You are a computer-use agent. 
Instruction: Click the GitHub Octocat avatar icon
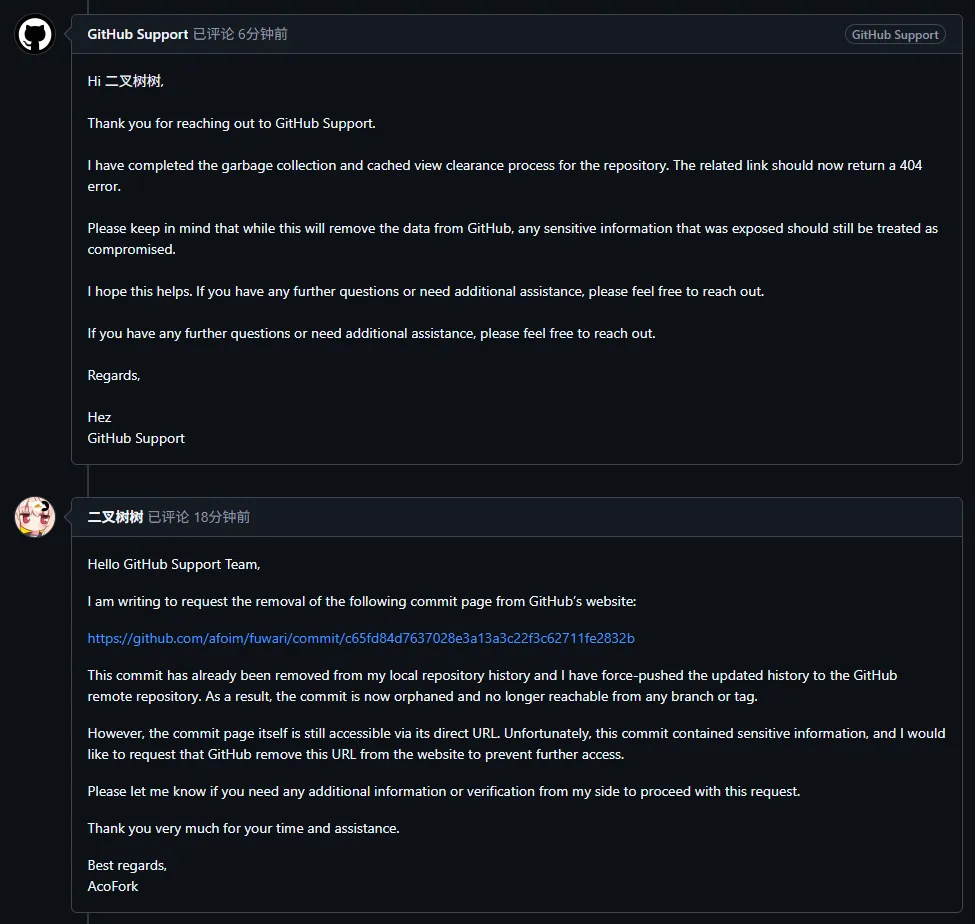tap(35, 35)
